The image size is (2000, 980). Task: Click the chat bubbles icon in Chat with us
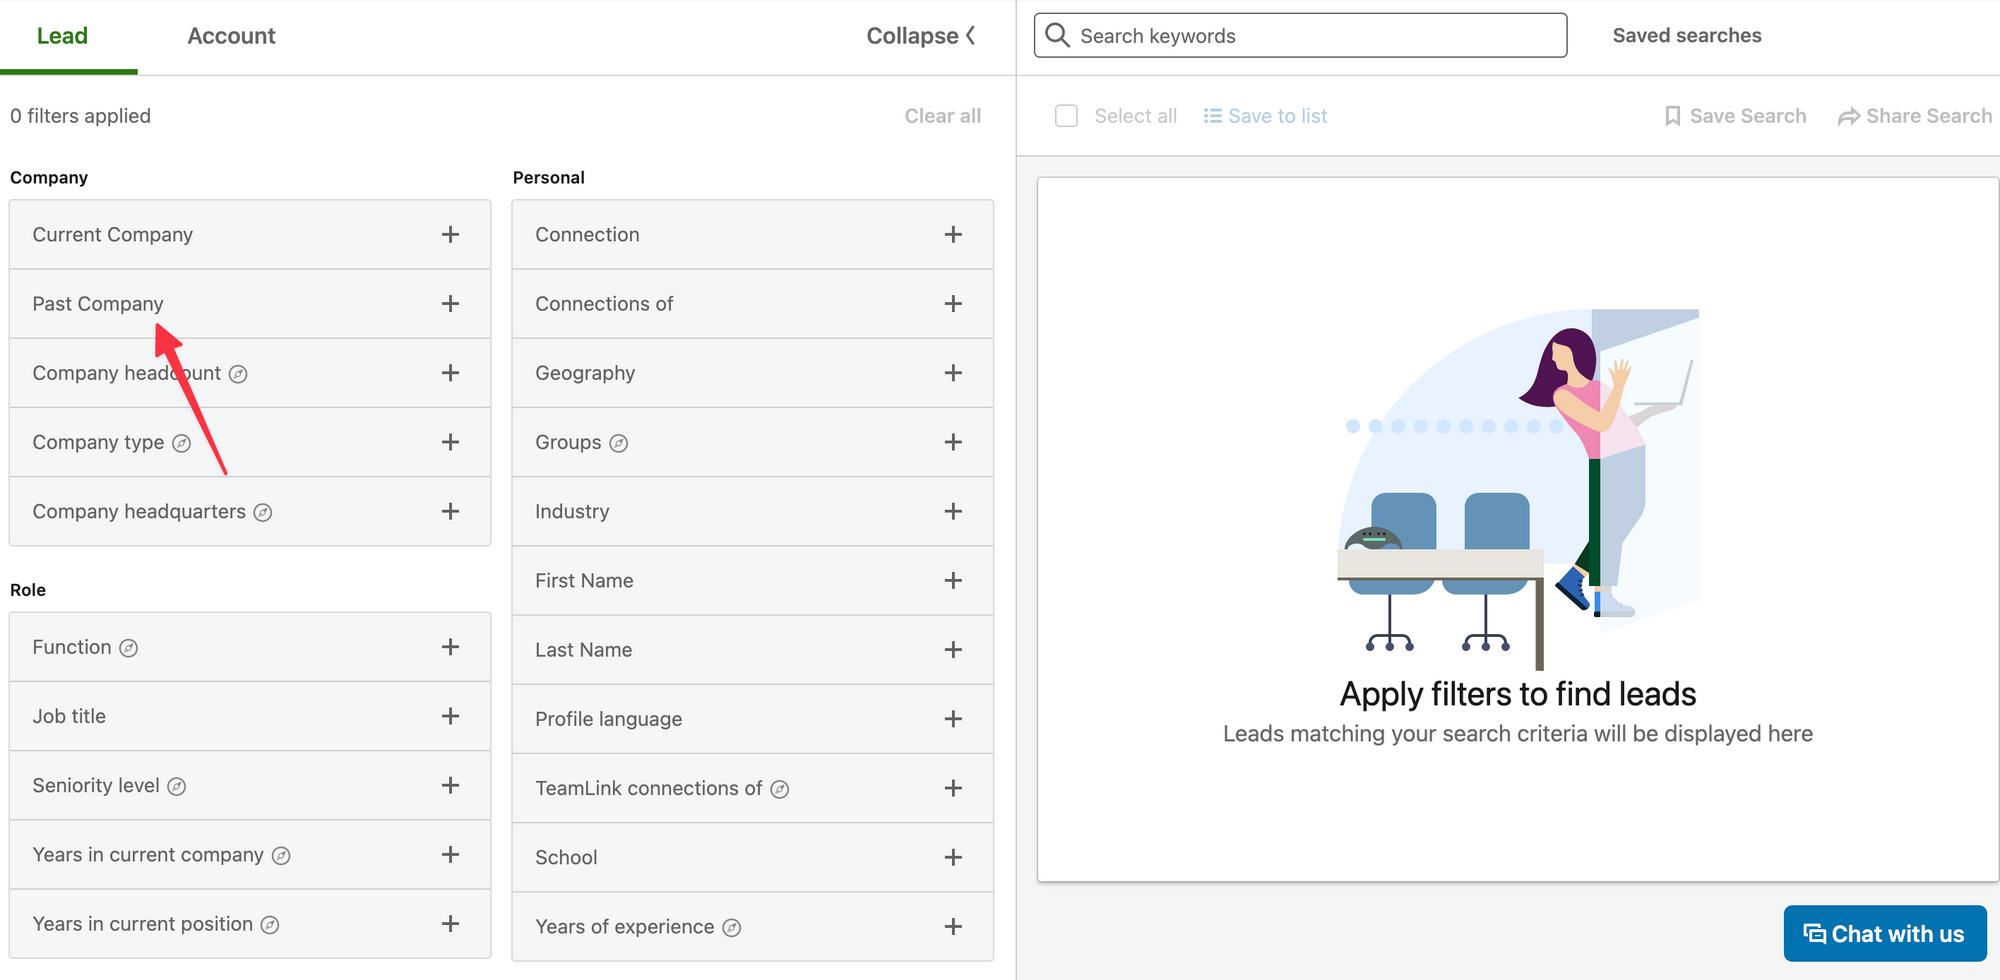pyautogui.click(x=1814, y=934)
